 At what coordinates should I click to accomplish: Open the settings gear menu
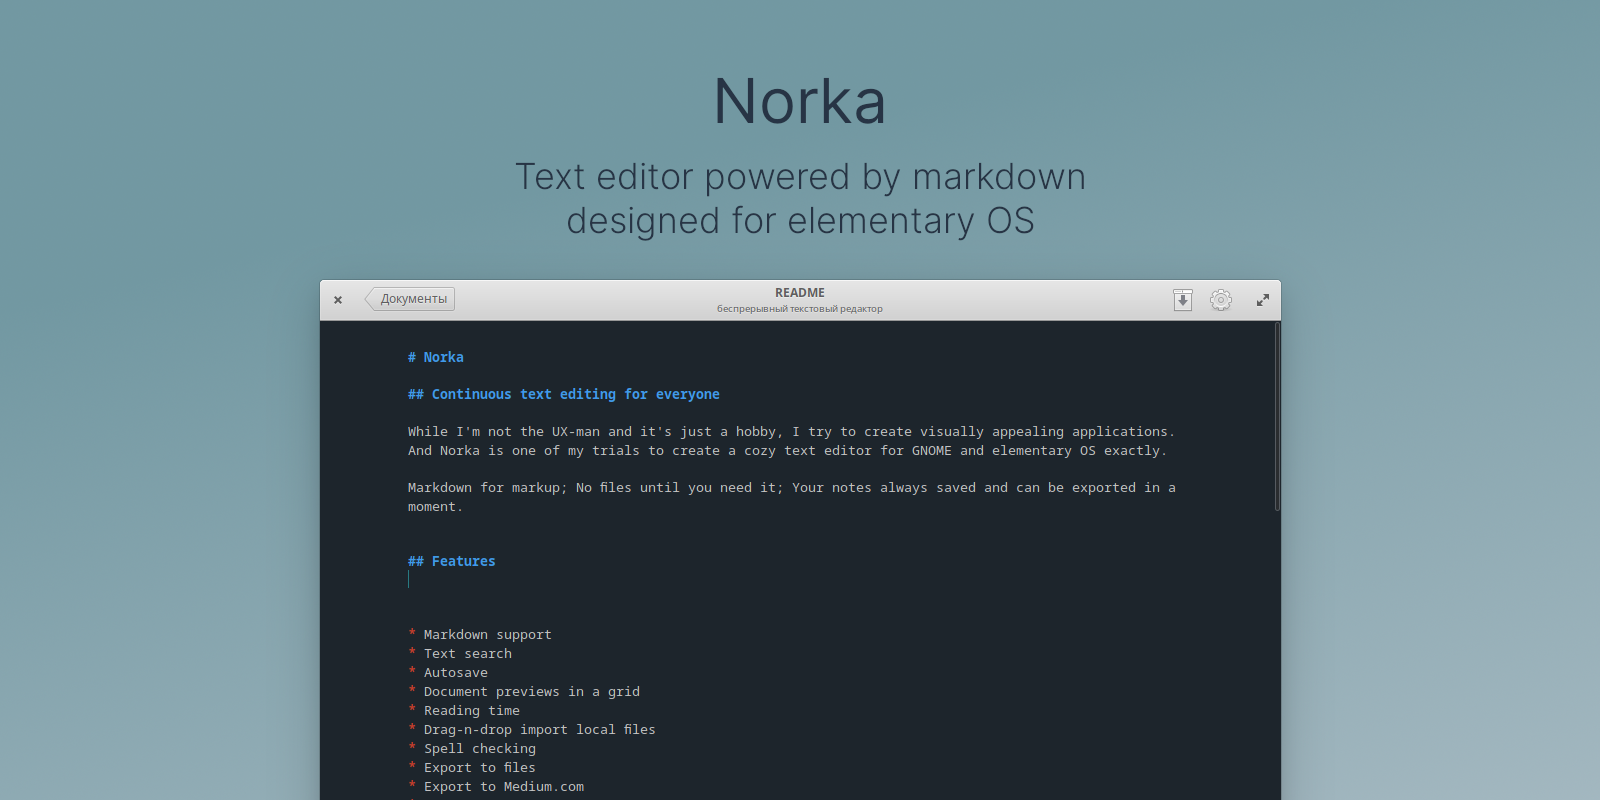coord(1220,300)
